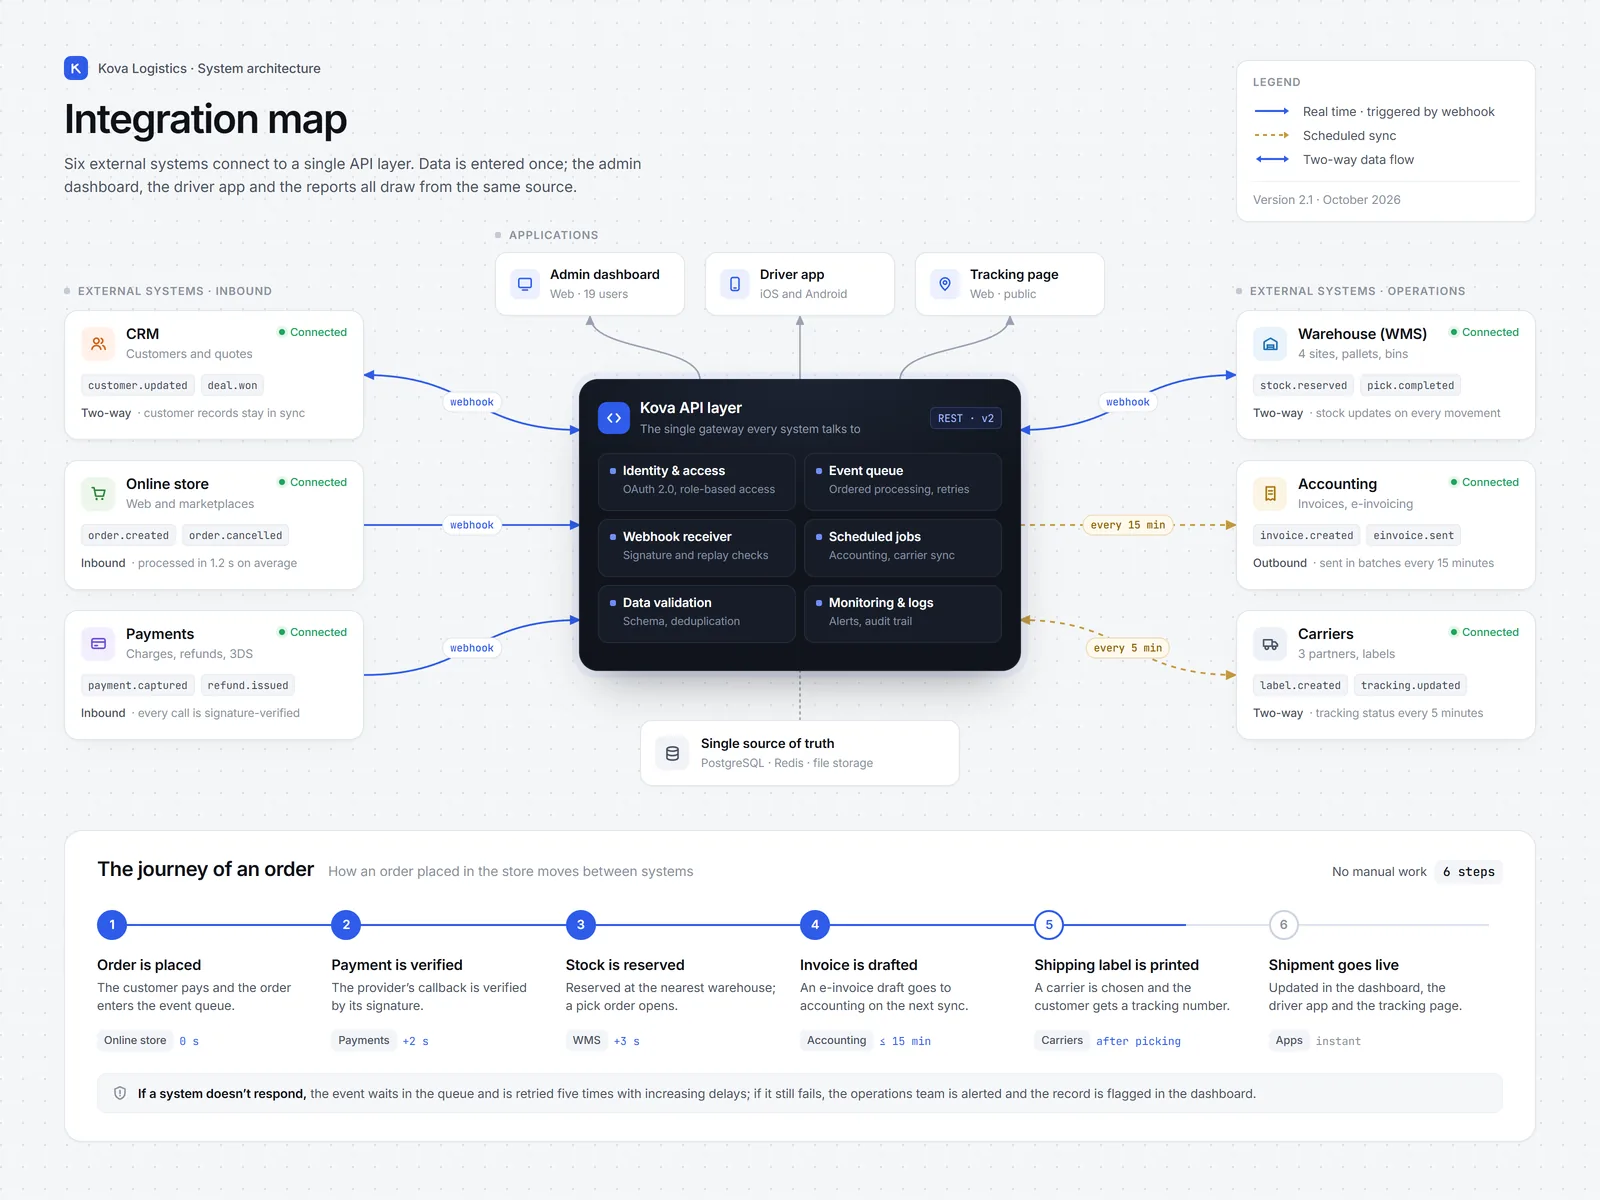Click the Accounting tag under step 4

[837, 1040]
